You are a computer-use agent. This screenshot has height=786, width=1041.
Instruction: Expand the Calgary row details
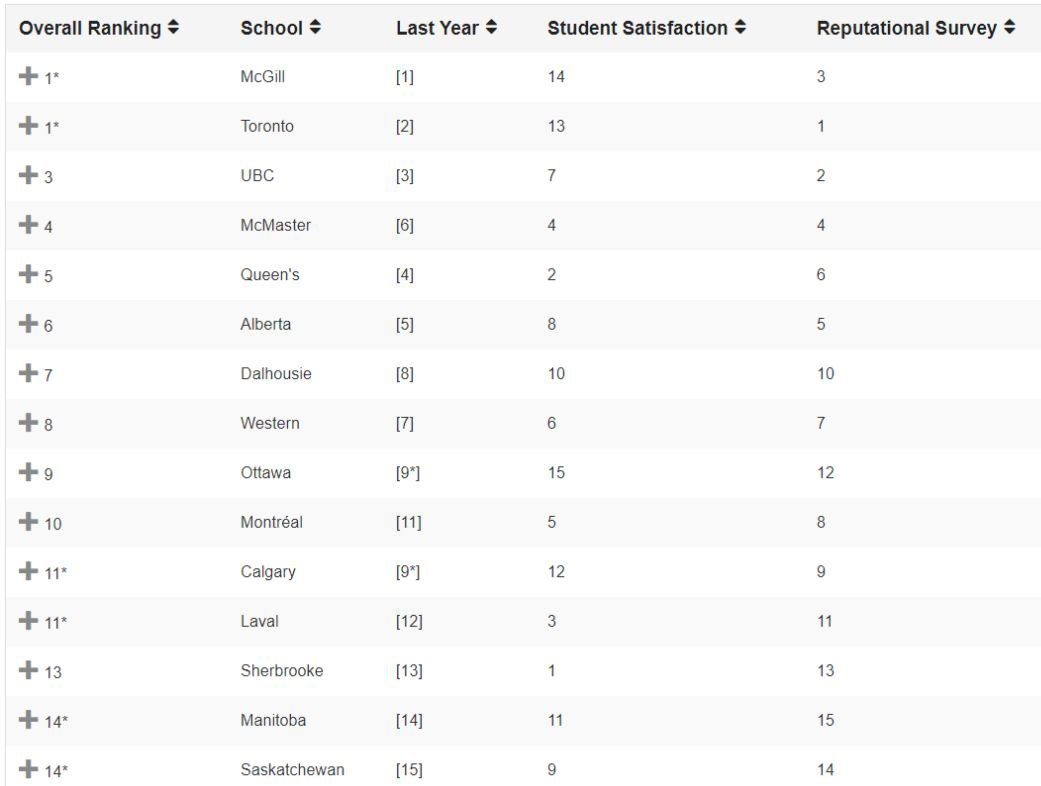(28, 571)
